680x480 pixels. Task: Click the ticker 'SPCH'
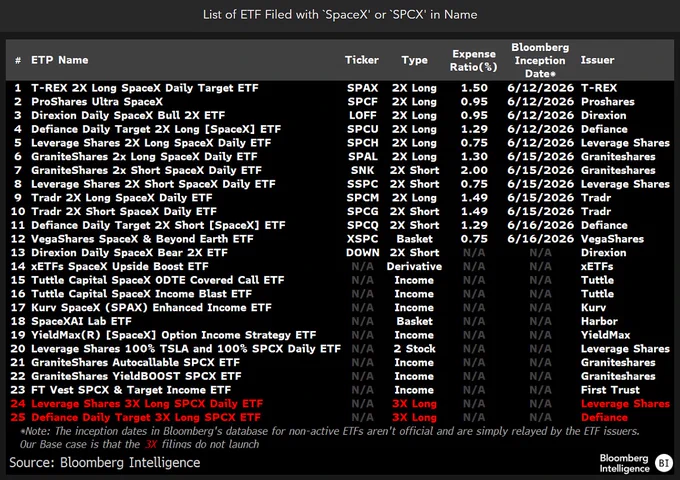point(362,143)
